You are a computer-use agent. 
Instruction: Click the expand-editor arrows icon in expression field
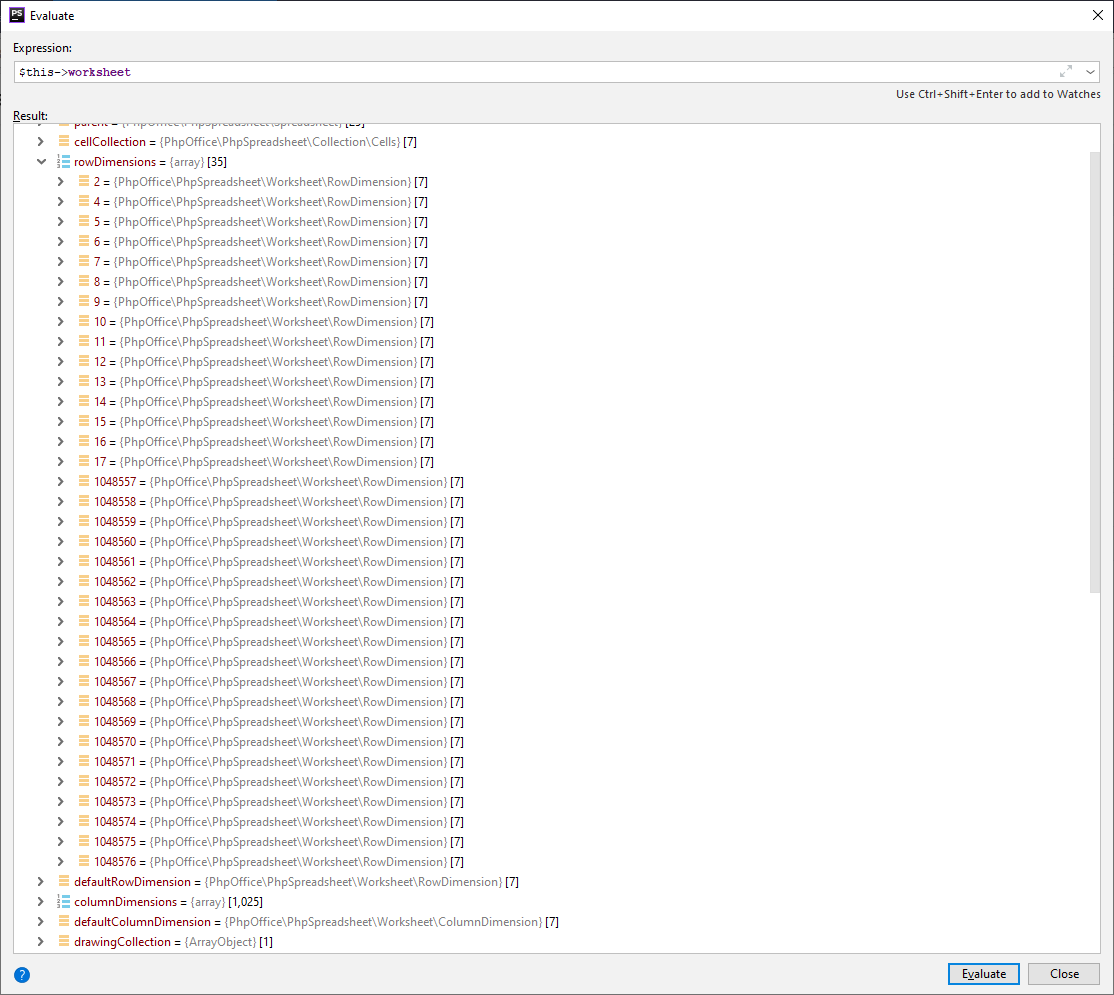click(x=1066, y=71)
